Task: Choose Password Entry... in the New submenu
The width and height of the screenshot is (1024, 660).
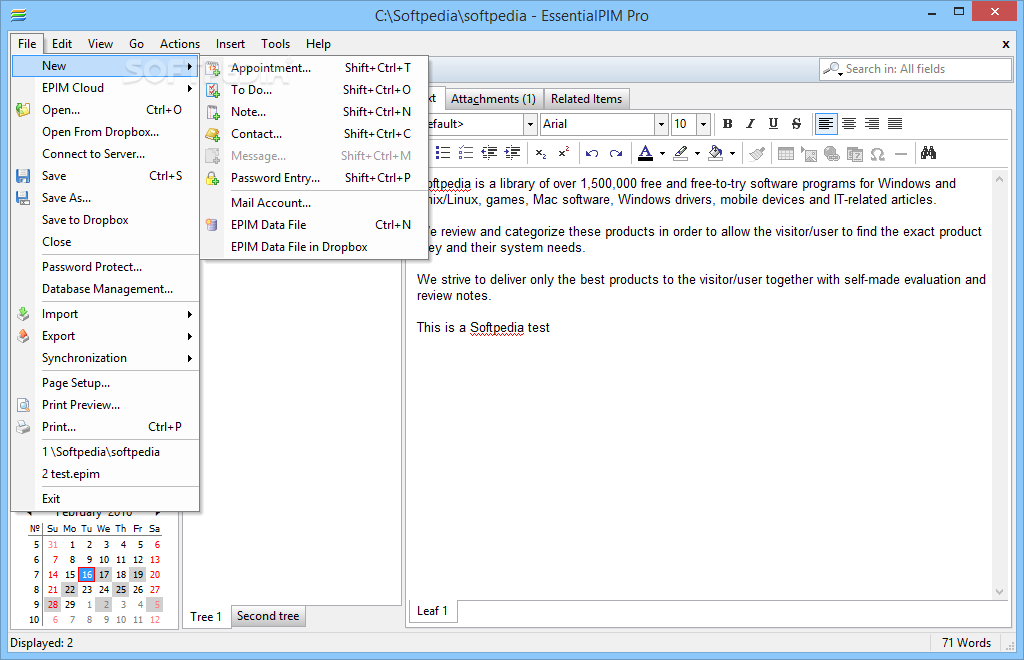Action: 314,178
